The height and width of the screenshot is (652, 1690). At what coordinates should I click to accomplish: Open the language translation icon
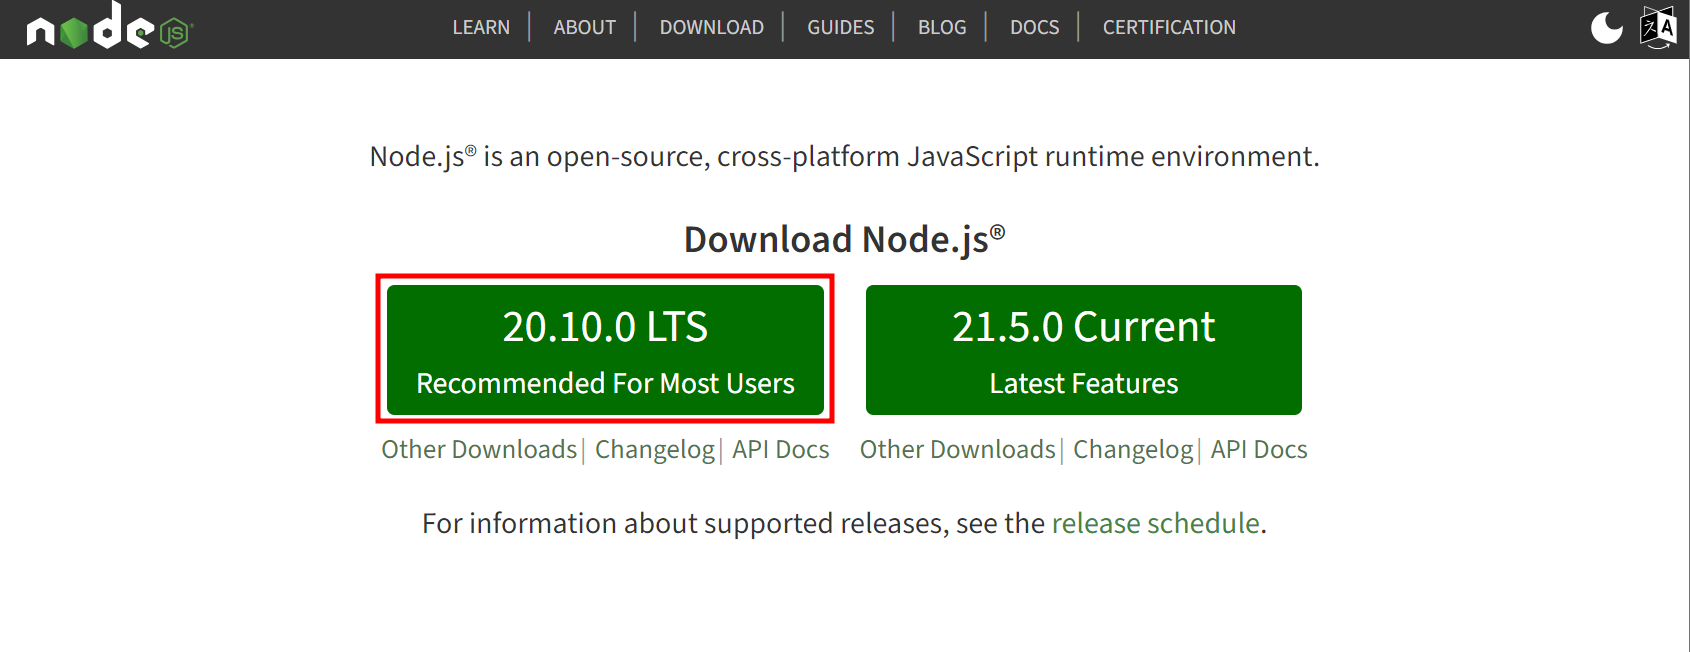click(1658, 27)
